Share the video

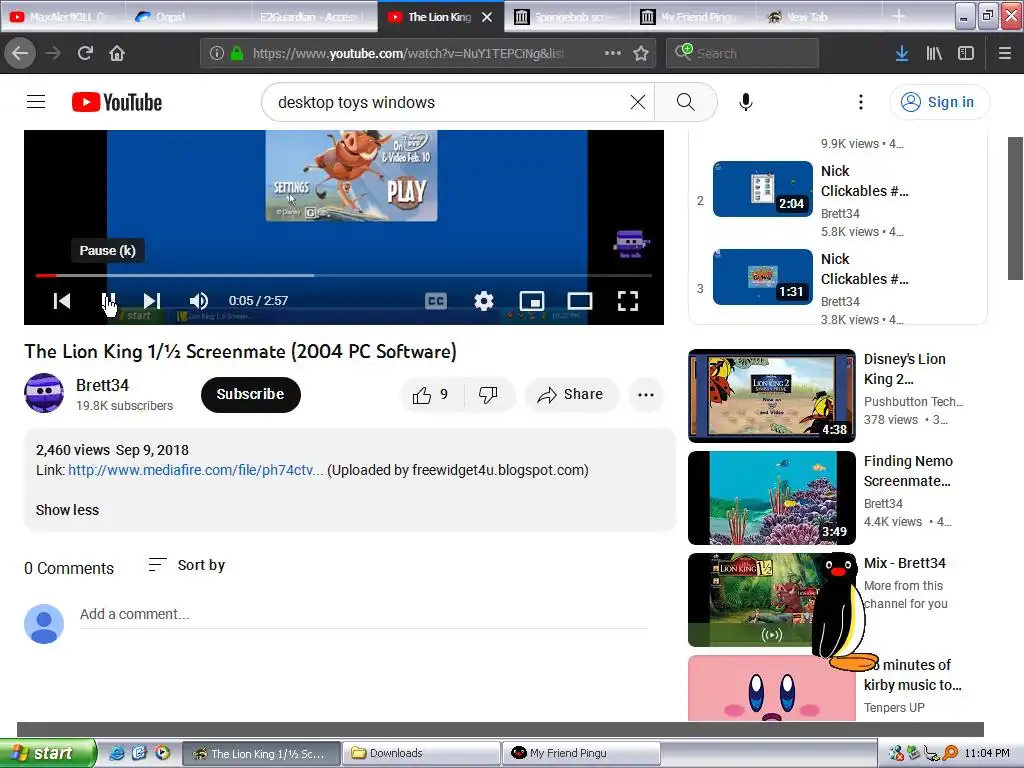(571, 394)
